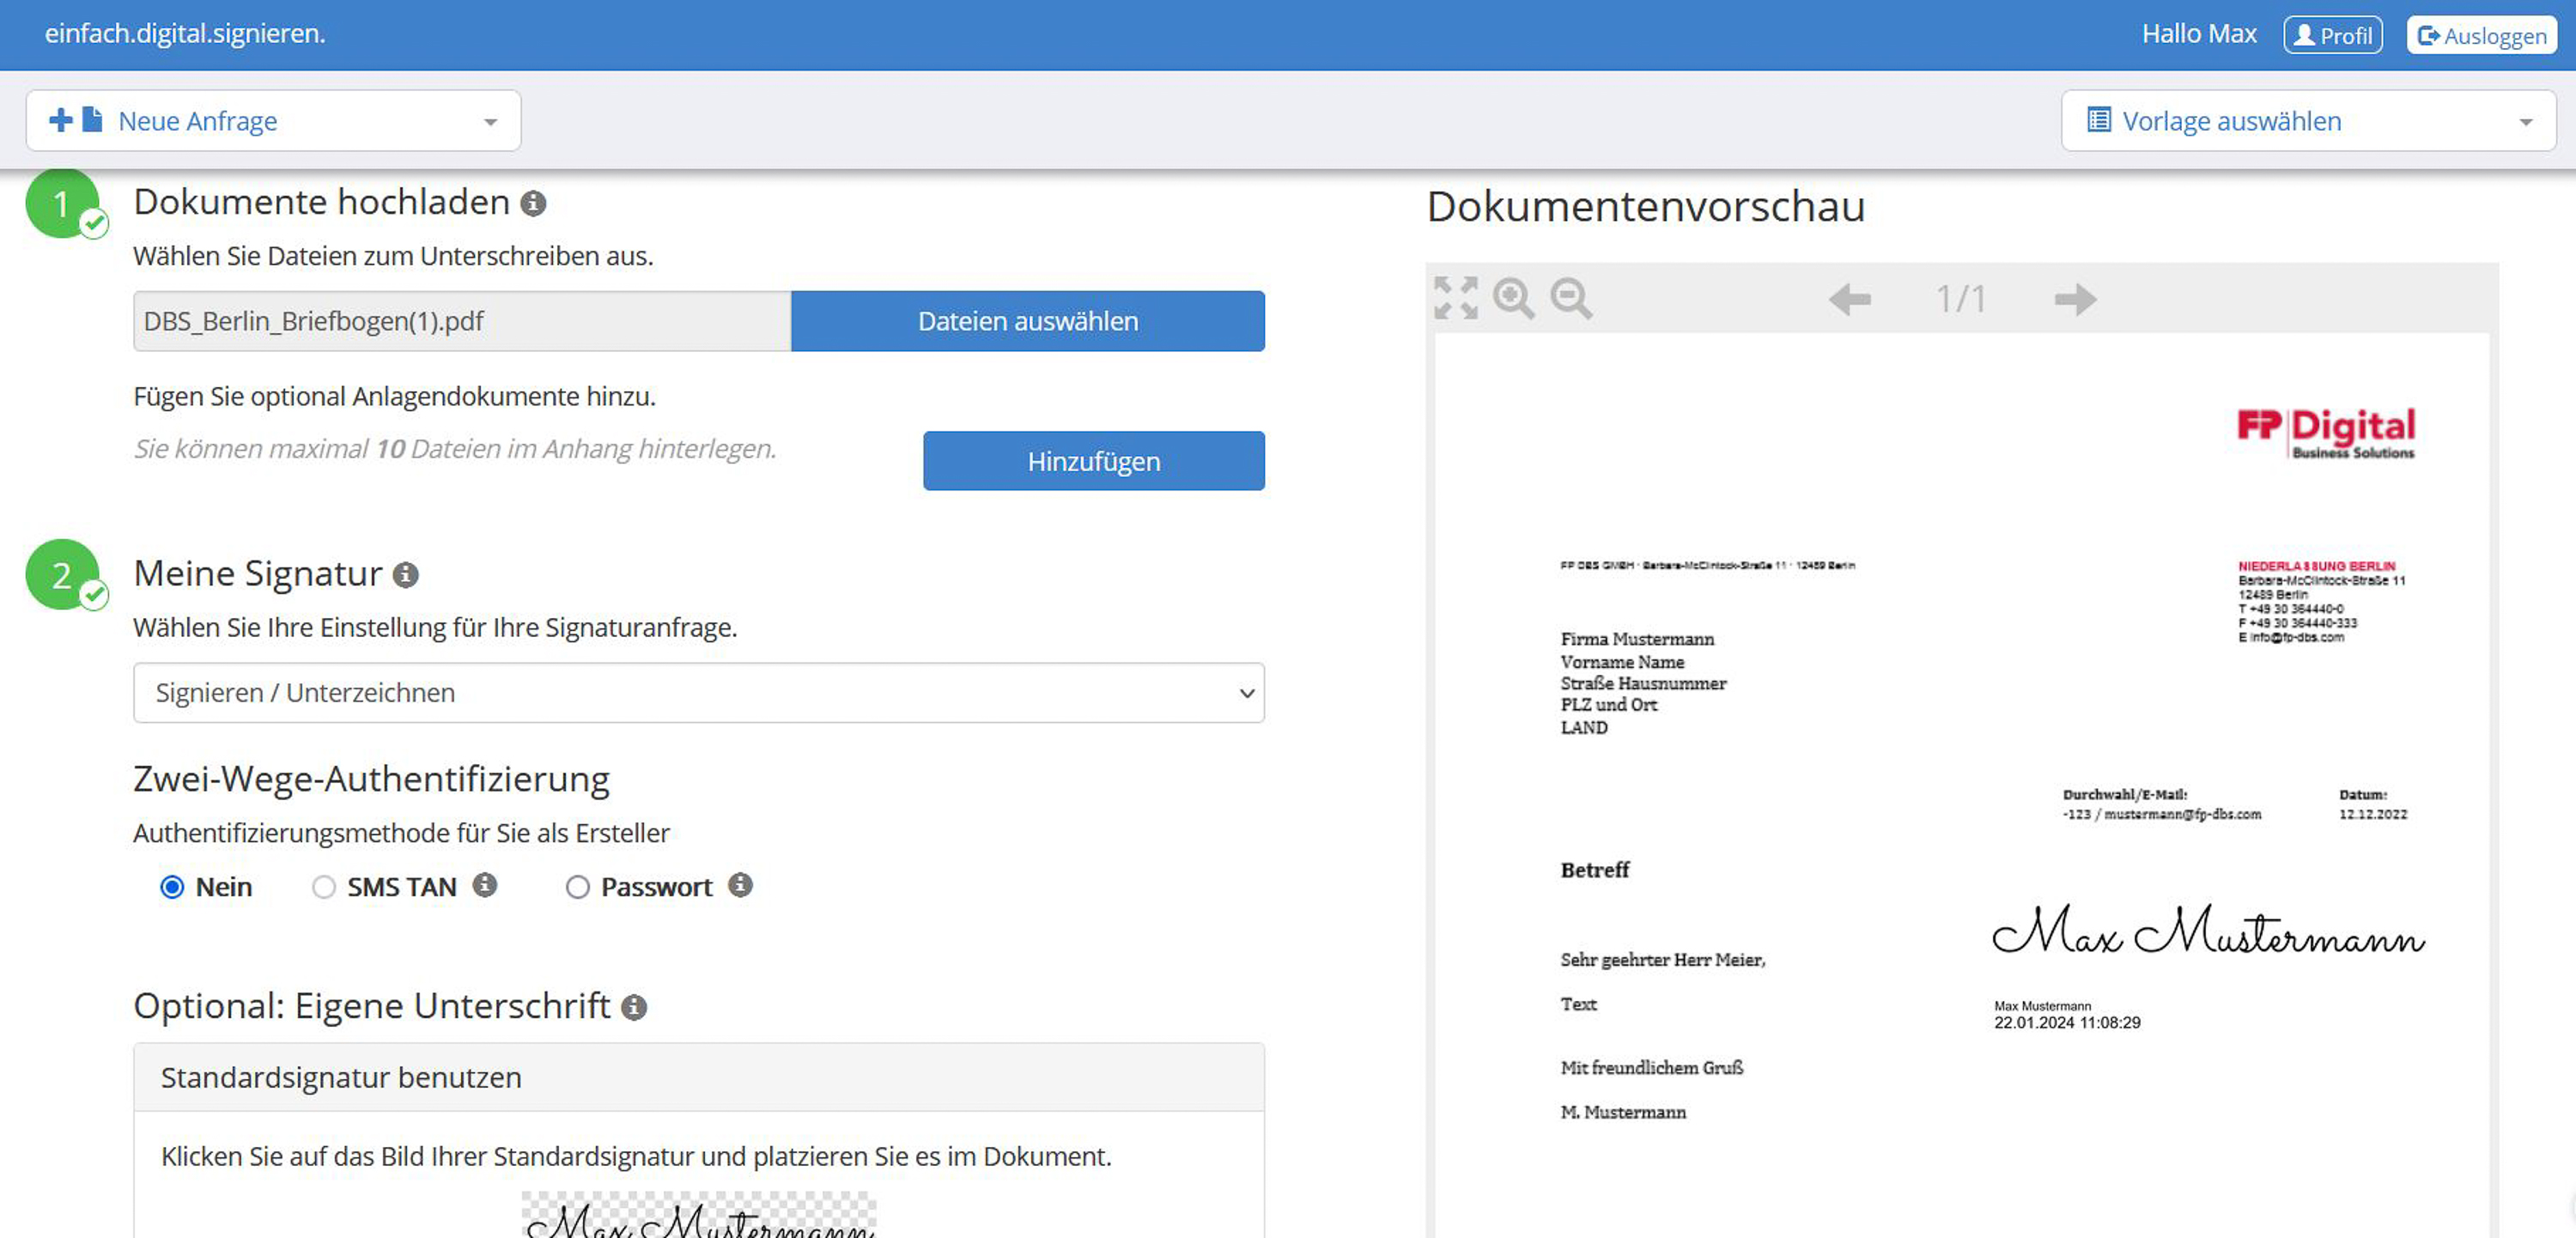Show info for the SMS TAN option
2576x1238 pixels.
(487, 885)
